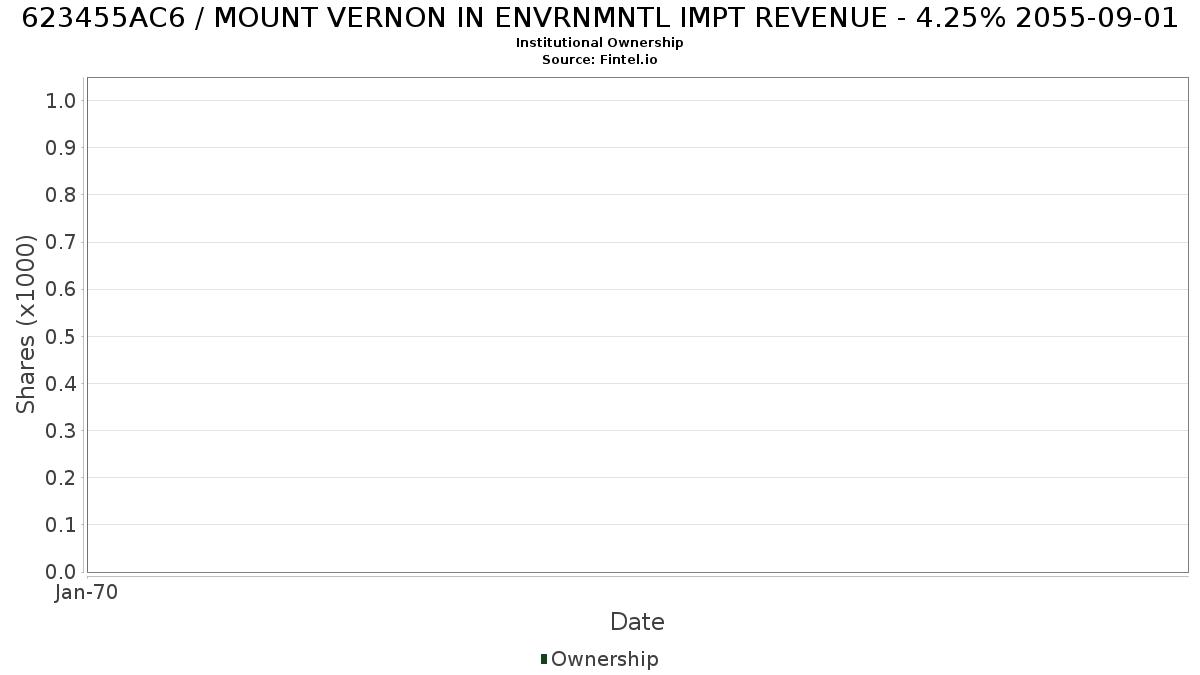The width and height of the screenshot is (1200, 675).
Task: Click the 0.3 y-axis tick label
Action: tap(61, 430)
